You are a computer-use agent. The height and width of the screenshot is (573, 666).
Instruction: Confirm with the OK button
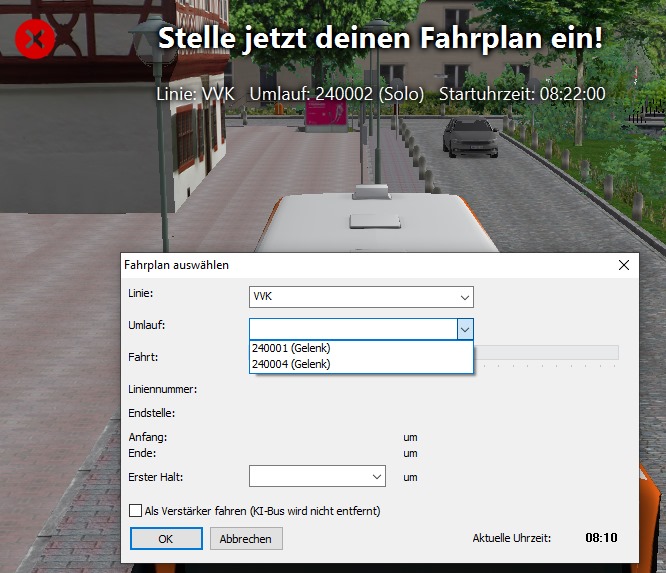166,539
